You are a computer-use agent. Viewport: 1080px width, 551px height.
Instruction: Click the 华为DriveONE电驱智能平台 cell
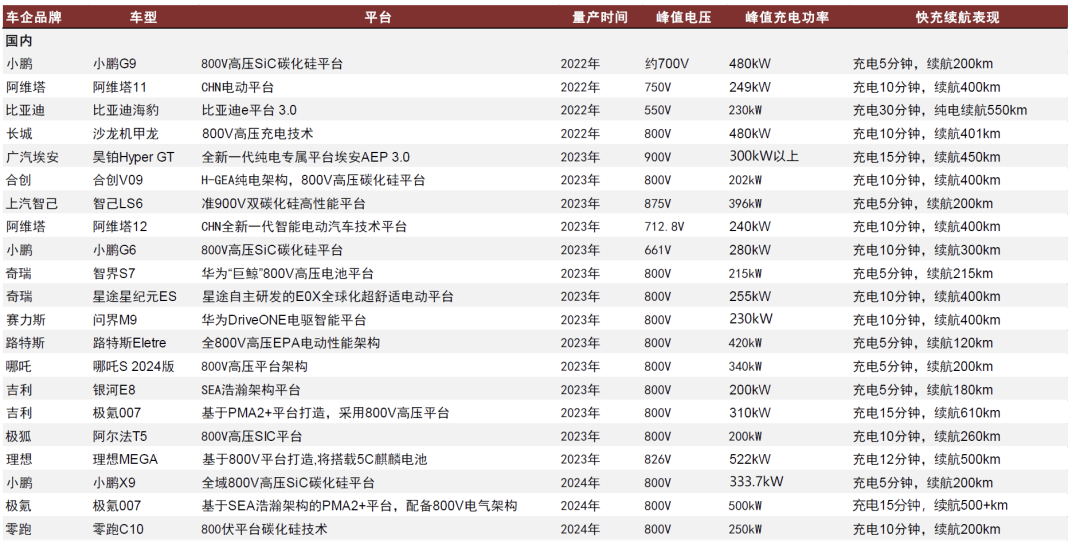[284, 320]
